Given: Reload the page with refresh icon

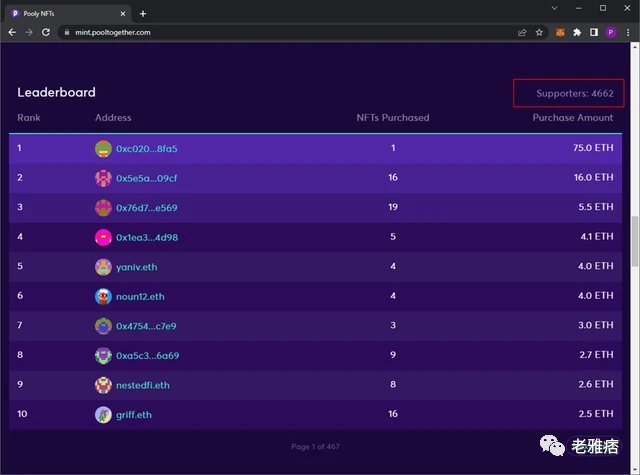Looking at the screenshot, I should (46, 32).
